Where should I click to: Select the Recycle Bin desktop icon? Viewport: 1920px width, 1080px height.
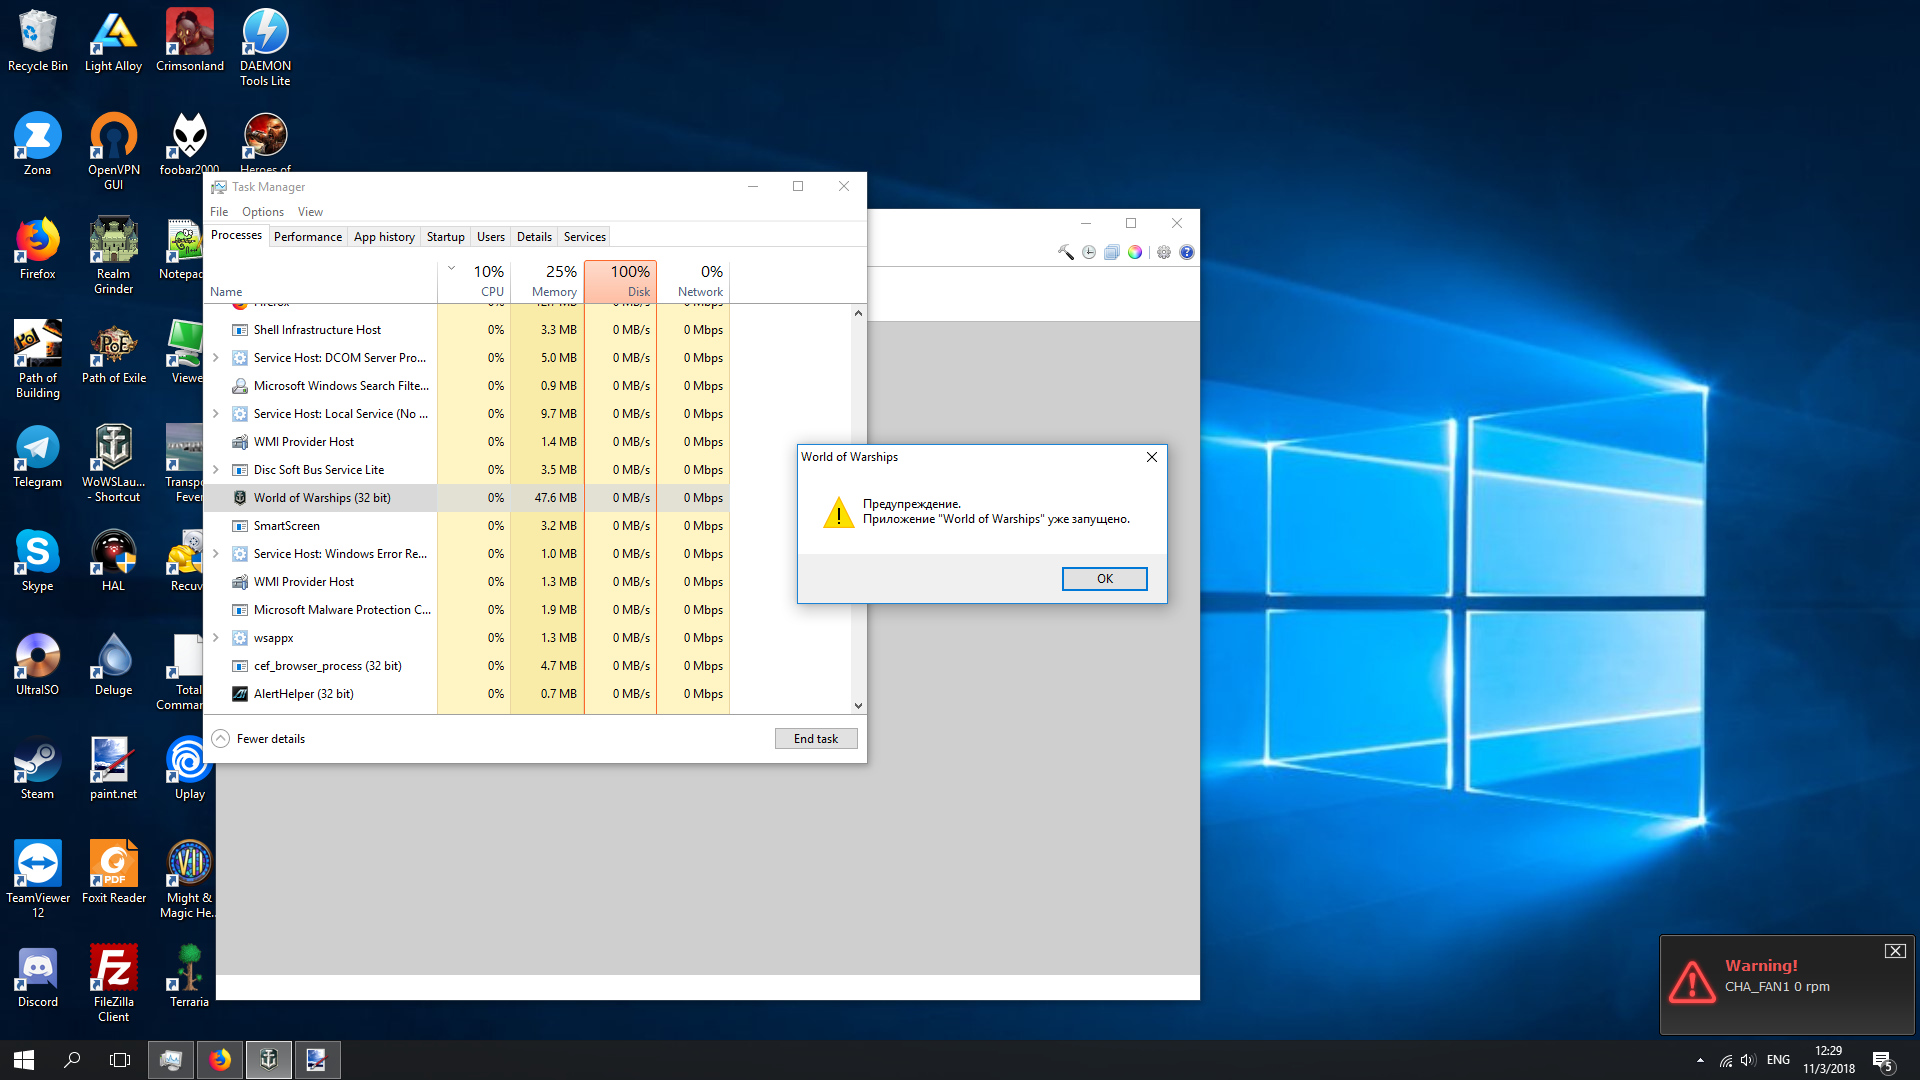[x=38, y=41]
